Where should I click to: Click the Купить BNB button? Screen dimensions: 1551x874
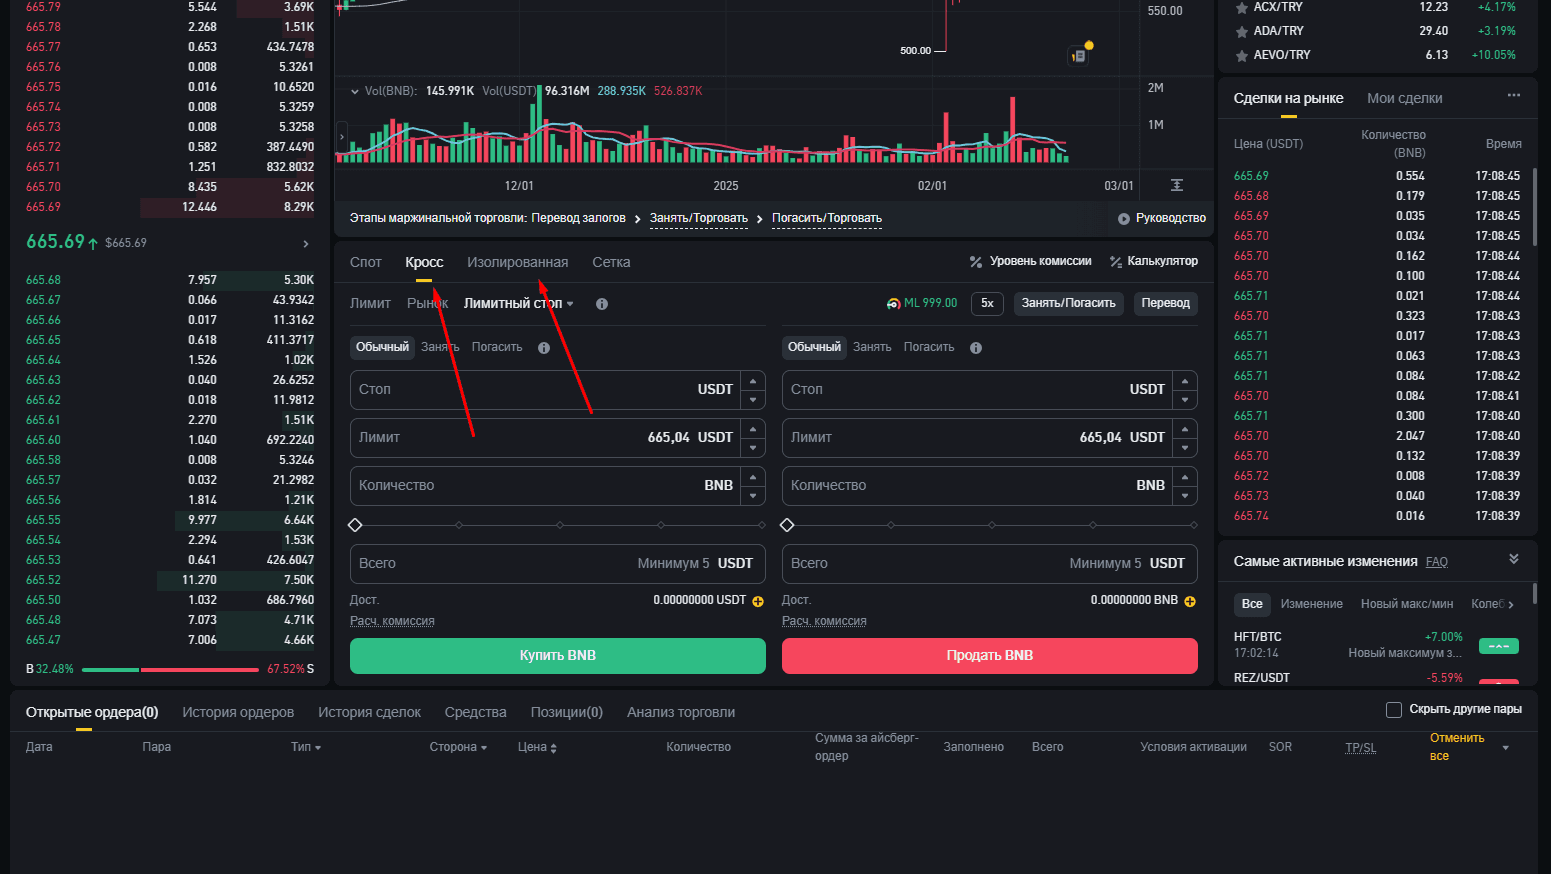[x=558, y=656]
